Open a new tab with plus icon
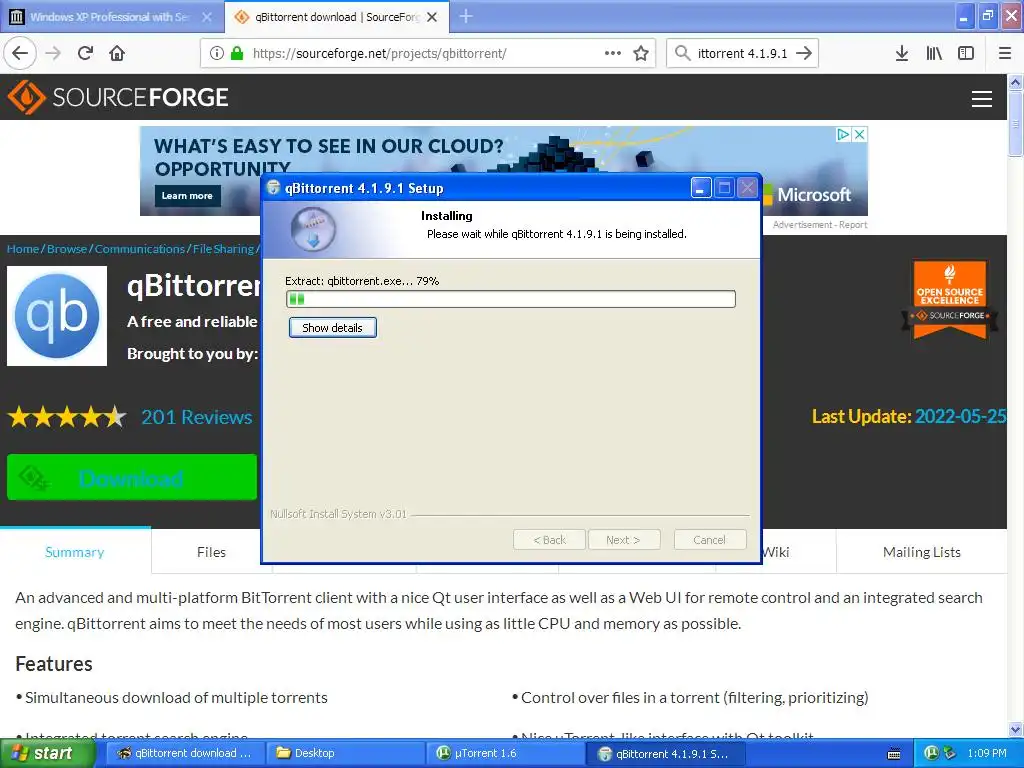Screen dimensions: 1024x768 pos(466,16)
